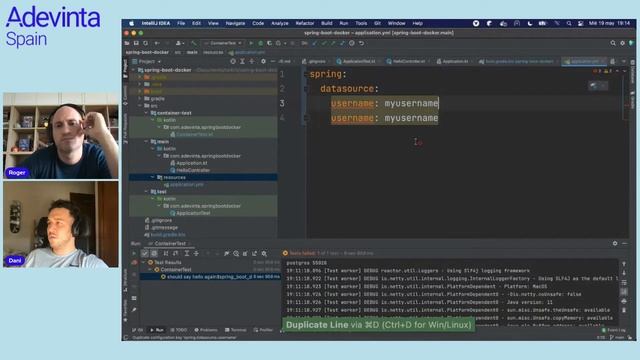Open the Event Log button
This screenshot has height=360, width=640.
click(x=614, y=330)
